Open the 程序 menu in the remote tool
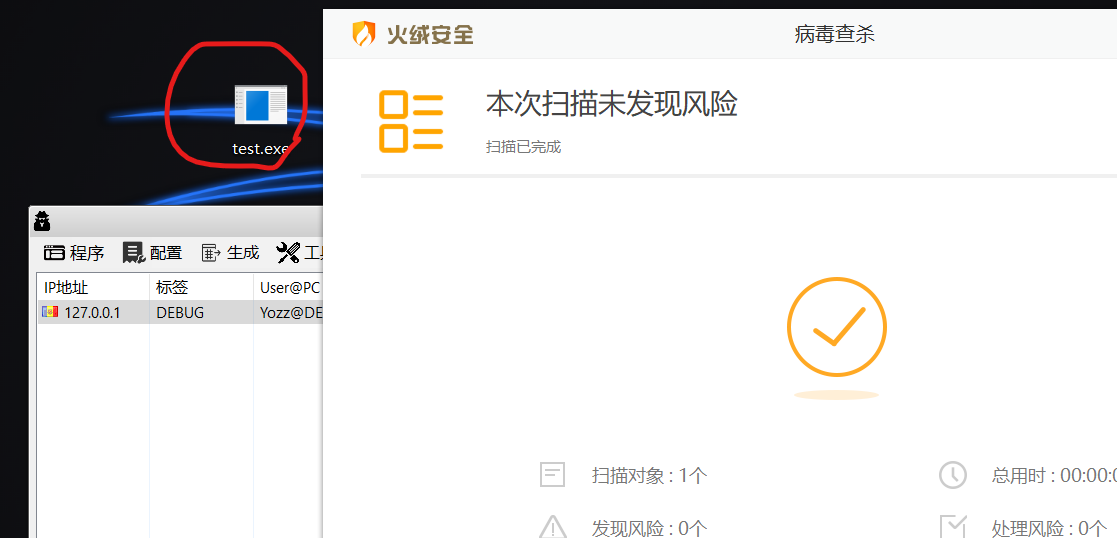Screen dimensions: 1117x538 click(x=74, y=252)
